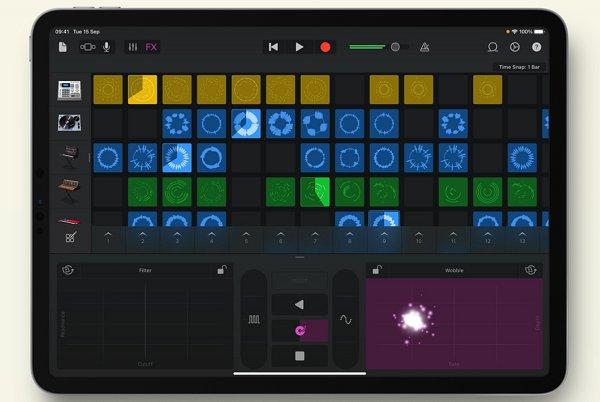Viewport: 600px width, 402px height.
Task: Select the fourth row wooden keyboard track header
Action: click(69, 190)
